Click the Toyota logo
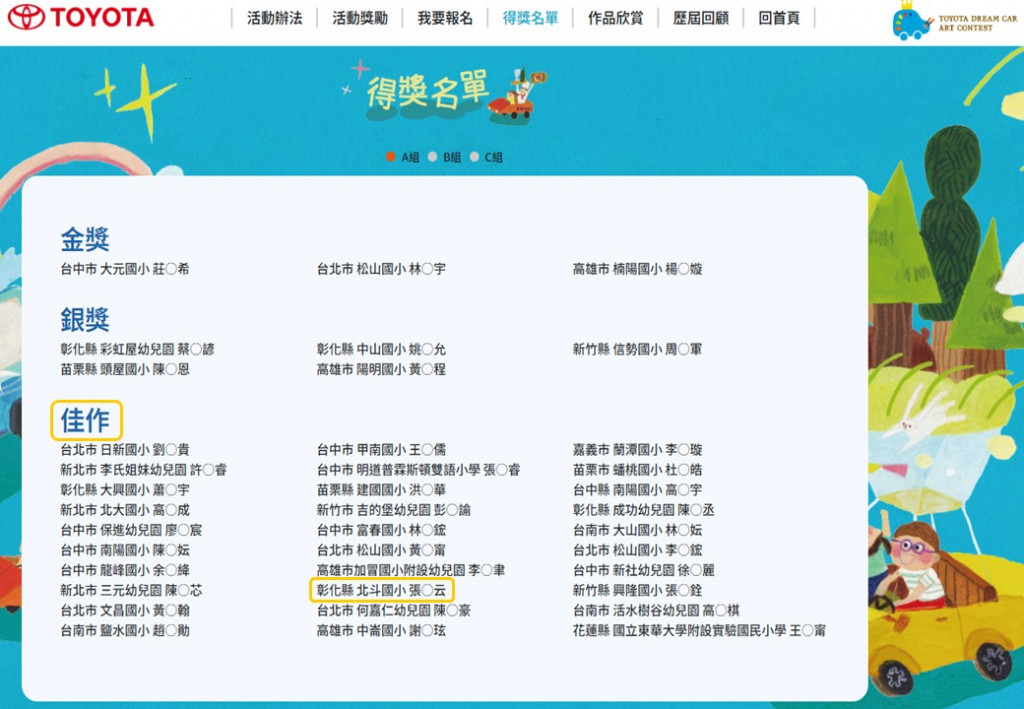 tap(81, 17)
